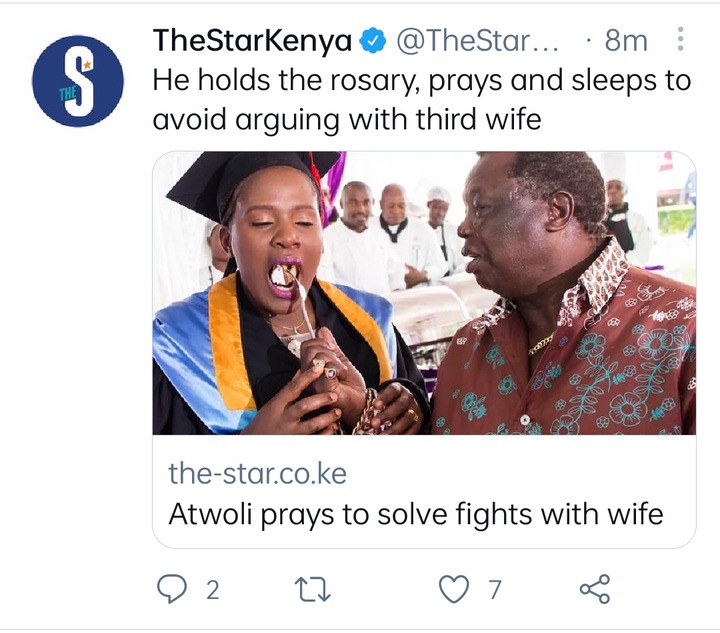Click the reply count number 2

212,590
